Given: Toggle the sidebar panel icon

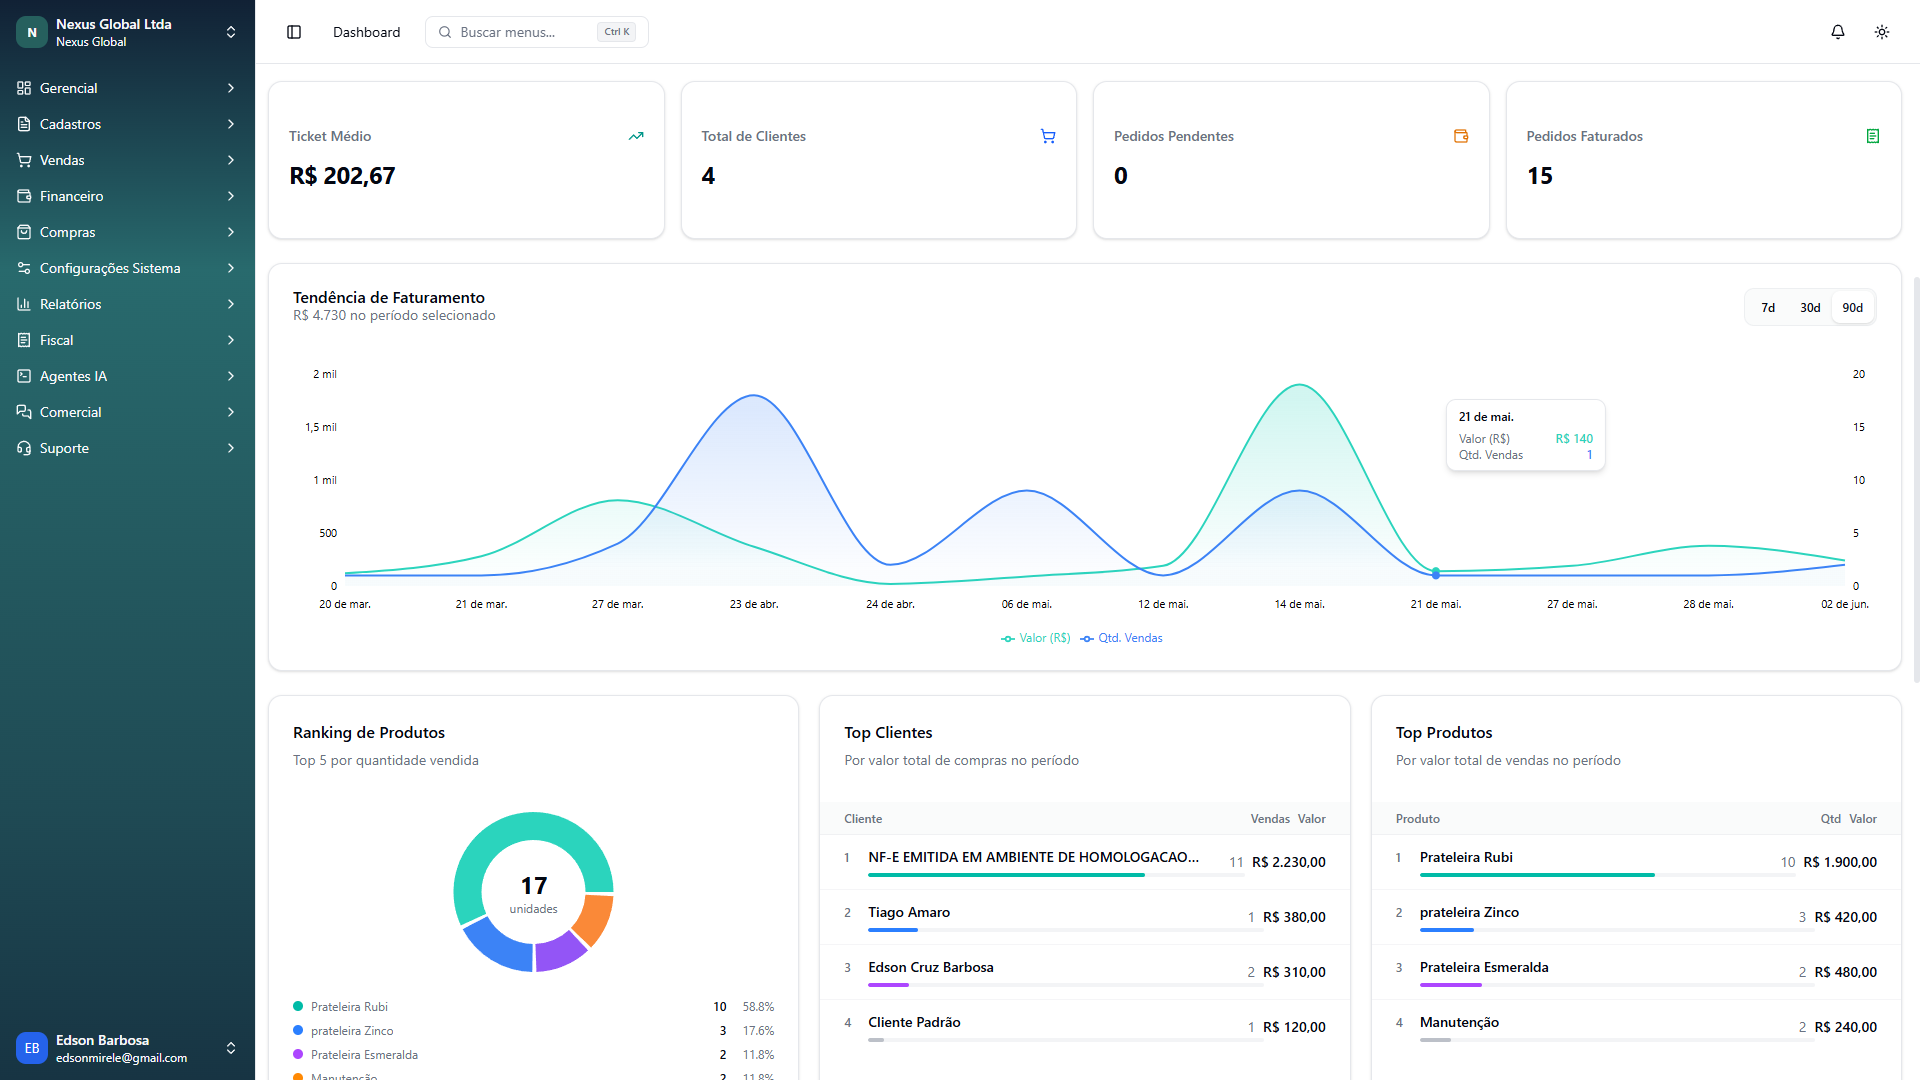Looking at the screenshot, I should pyautogui.click(x=294, y=32).
